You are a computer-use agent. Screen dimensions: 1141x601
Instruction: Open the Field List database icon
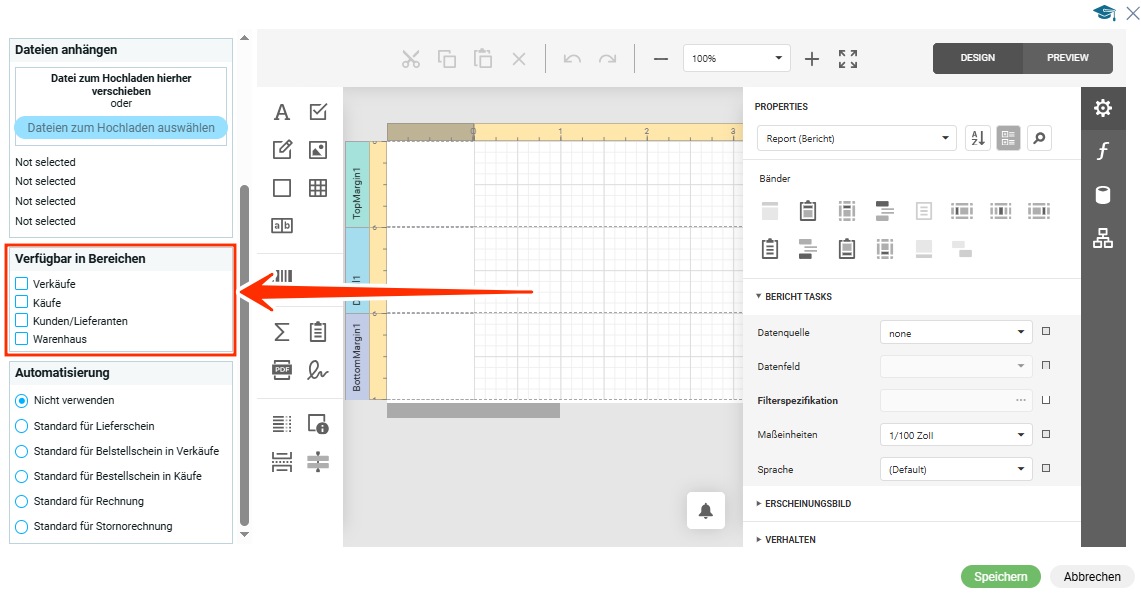(1103, 195)
